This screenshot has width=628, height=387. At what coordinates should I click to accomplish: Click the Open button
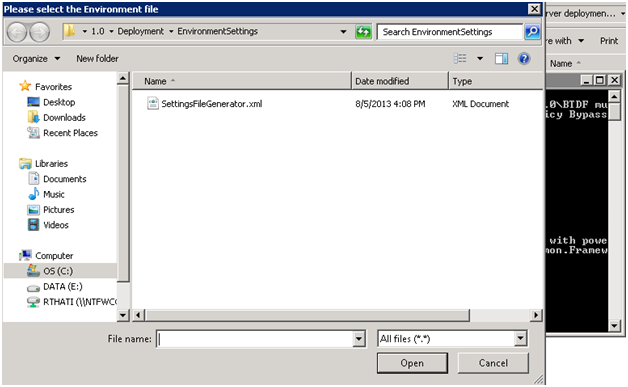[x=412, y=363]
